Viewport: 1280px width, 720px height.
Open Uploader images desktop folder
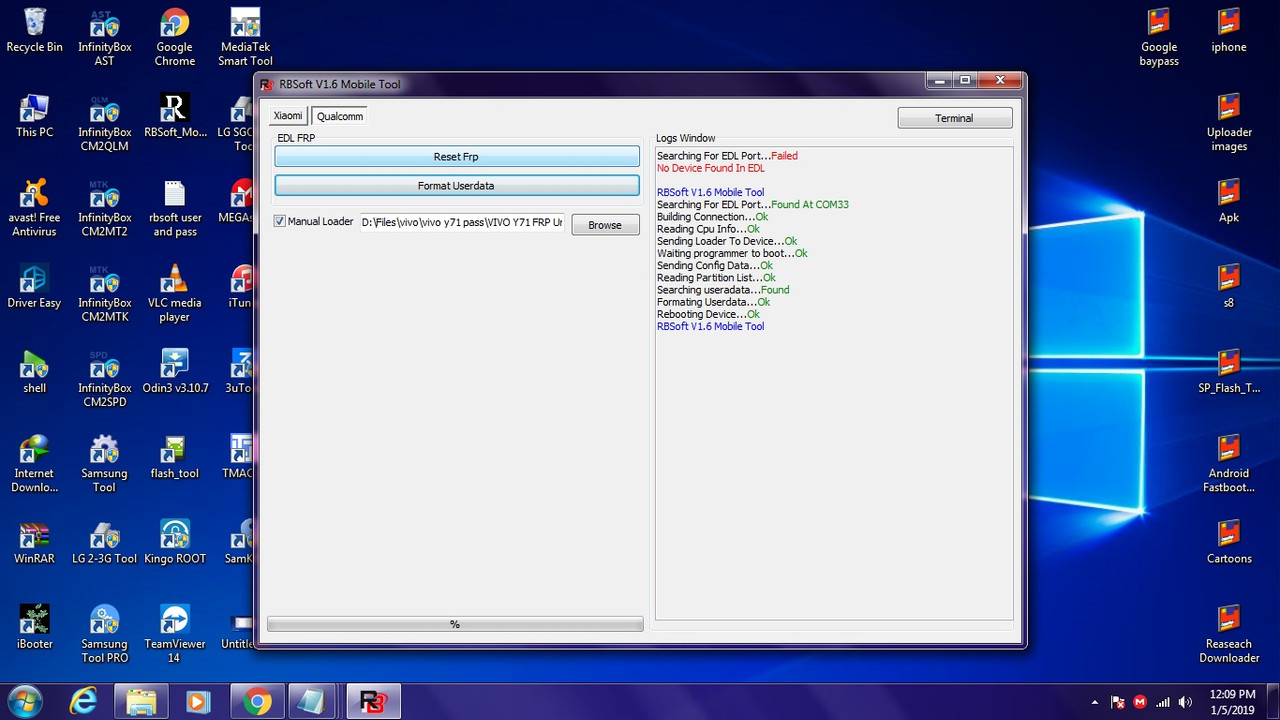pos(1229,123)
